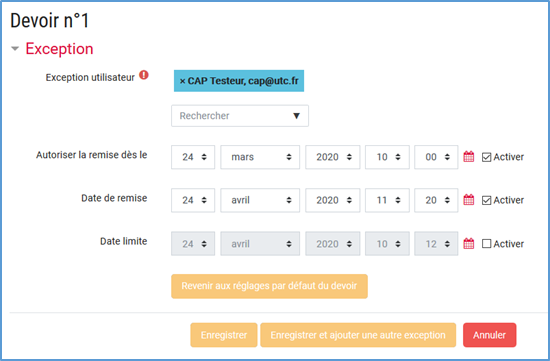
Task: Open calendar picker for Autoriser la remise
Action: click(x=469, y=156)
